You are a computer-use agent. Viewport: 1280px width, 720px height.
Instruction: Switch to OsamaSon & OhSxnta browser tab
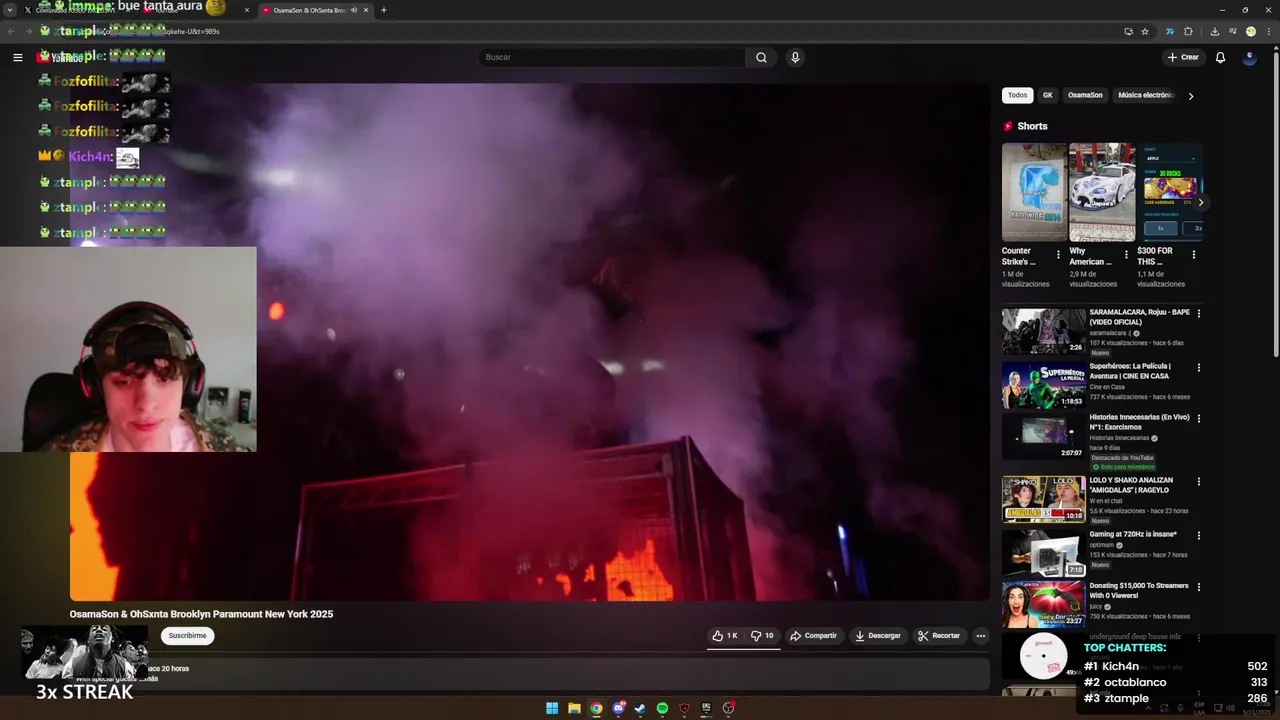315,10
